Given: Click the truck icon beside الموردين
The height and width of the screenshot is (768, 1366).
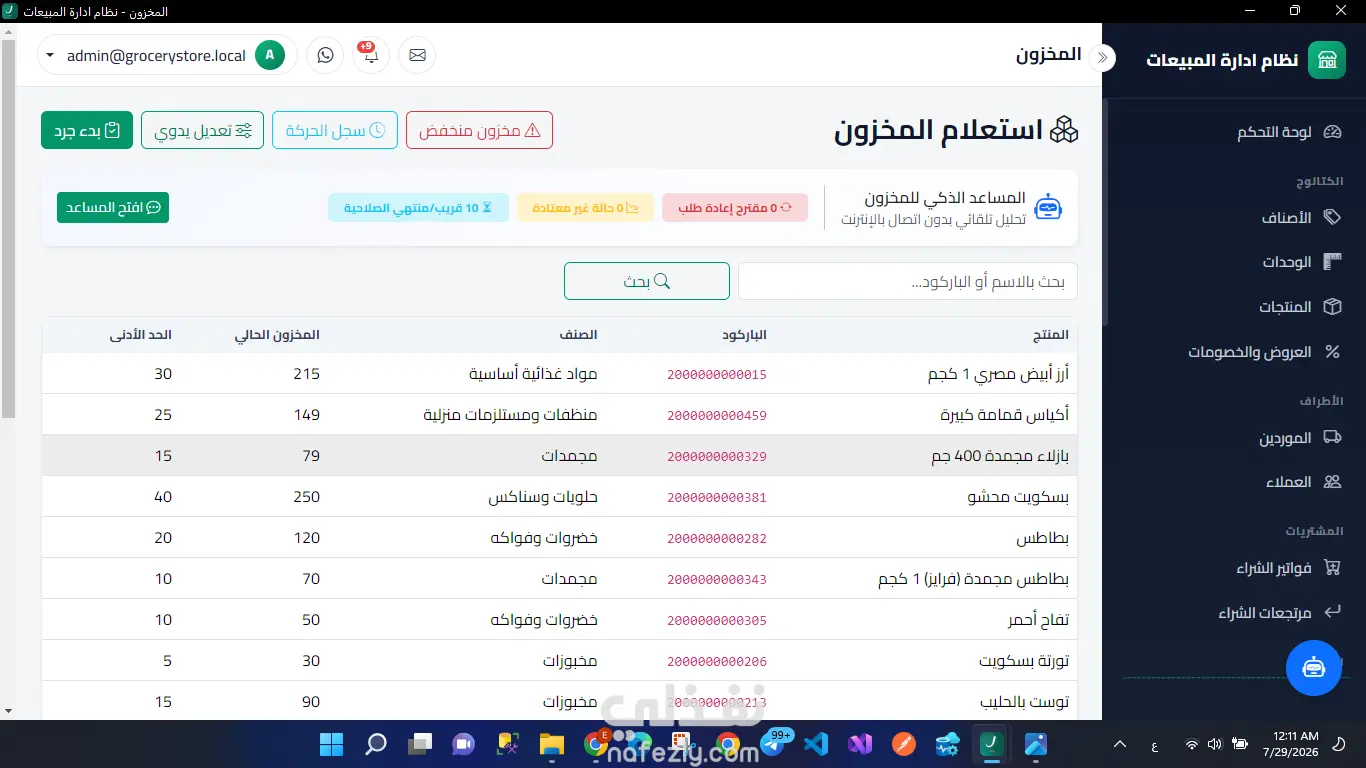Looking at the screenshot, I should pos(1332,437).
